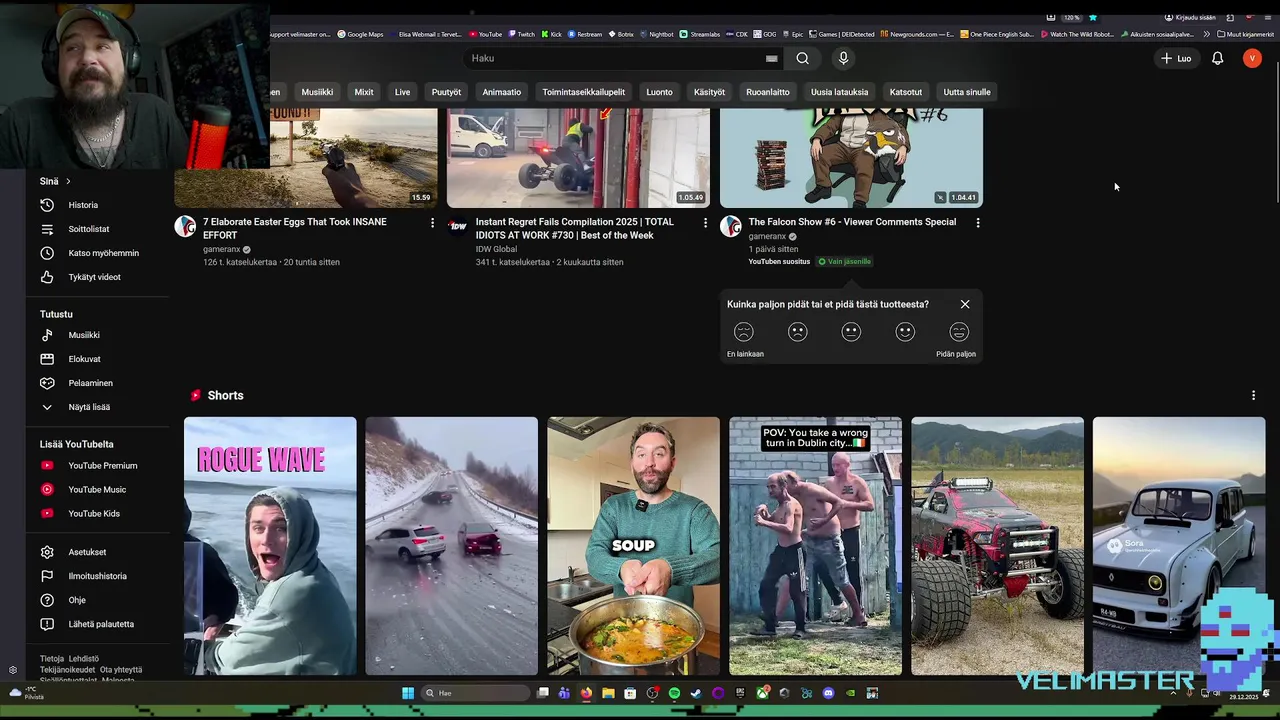This screenshot has width=1280, height=720.
Task: Rate with the middle neutral face
Action: [x=851, y=332]
